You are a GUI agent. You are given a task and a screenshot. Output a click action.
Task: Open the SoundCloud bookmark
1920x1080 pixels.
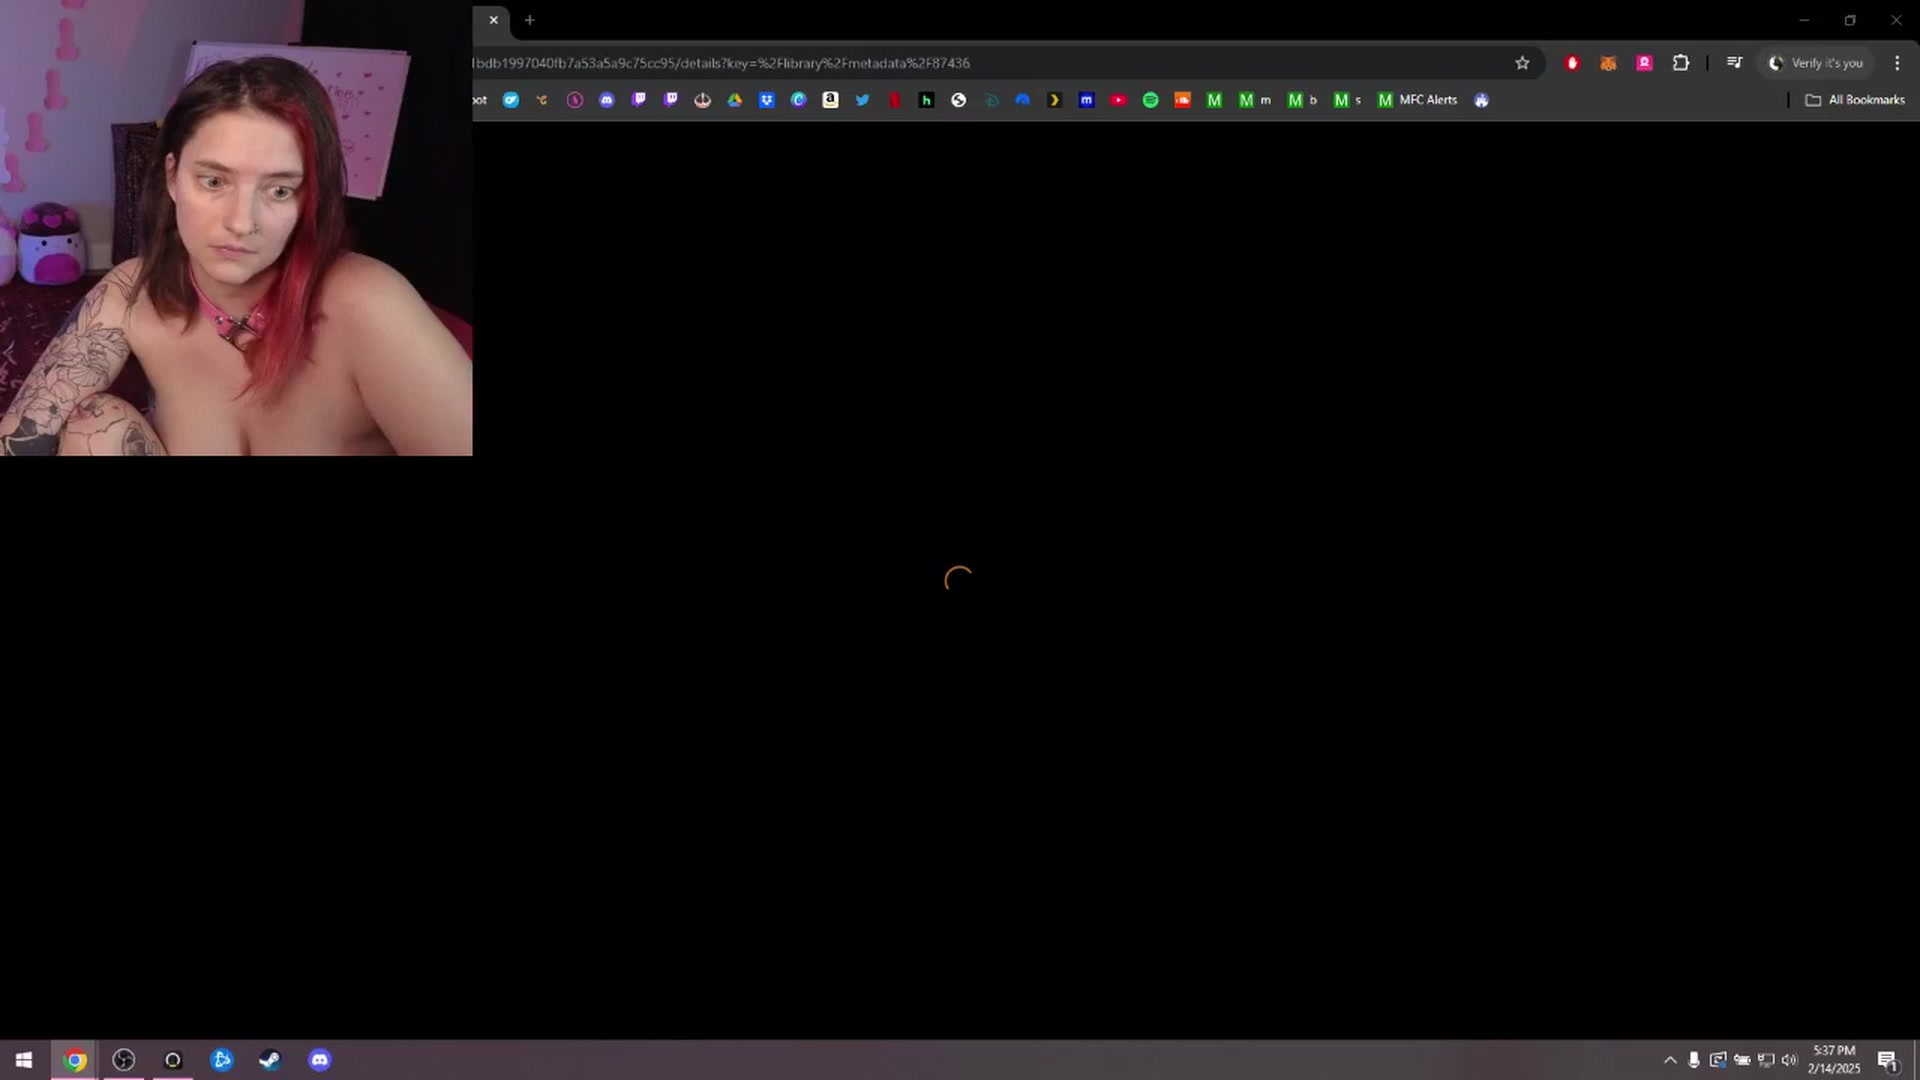[1182, 100]
